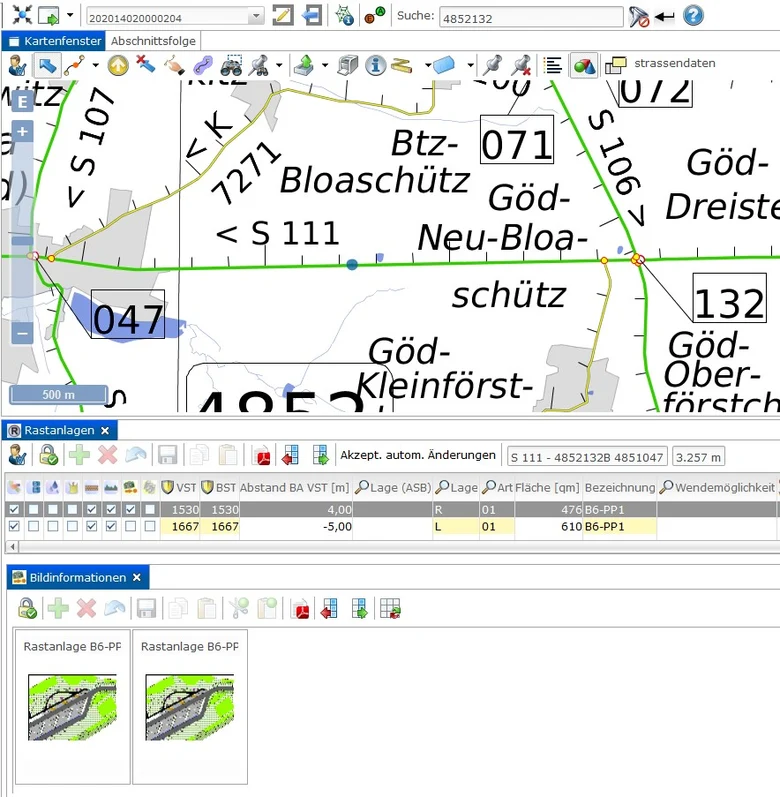Click the yellow up-arrow circle icon
The width and height of the screenshot is (780, 797).
click(x=118, y=66)
